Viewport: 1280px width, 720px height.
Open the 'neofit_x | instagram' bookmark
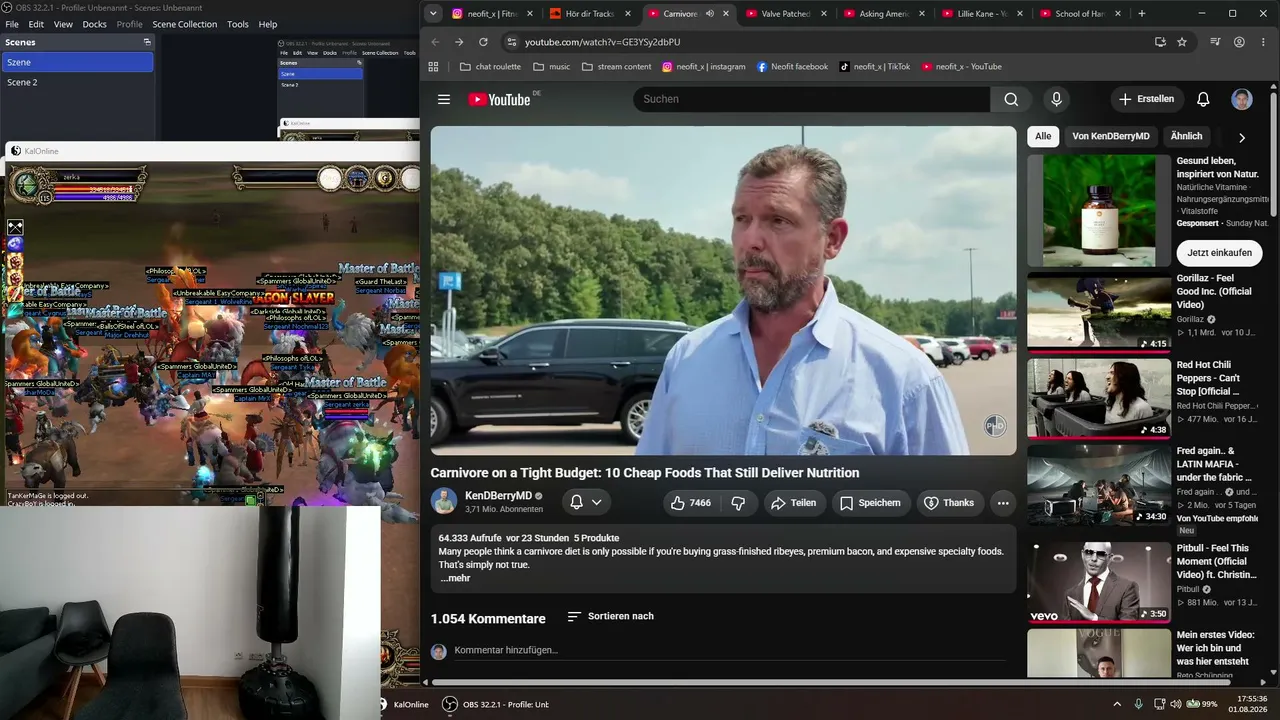tap(704, 67)
